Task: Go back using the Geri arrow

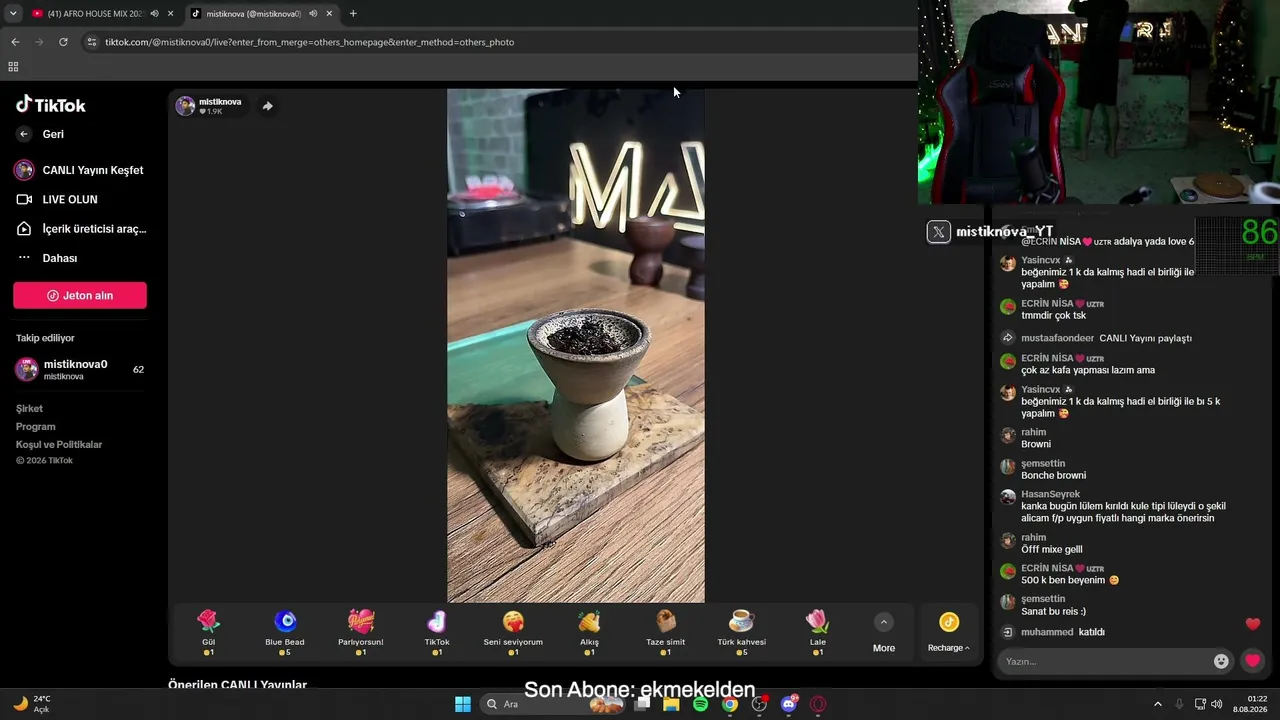Action: [x=24, y=134]
